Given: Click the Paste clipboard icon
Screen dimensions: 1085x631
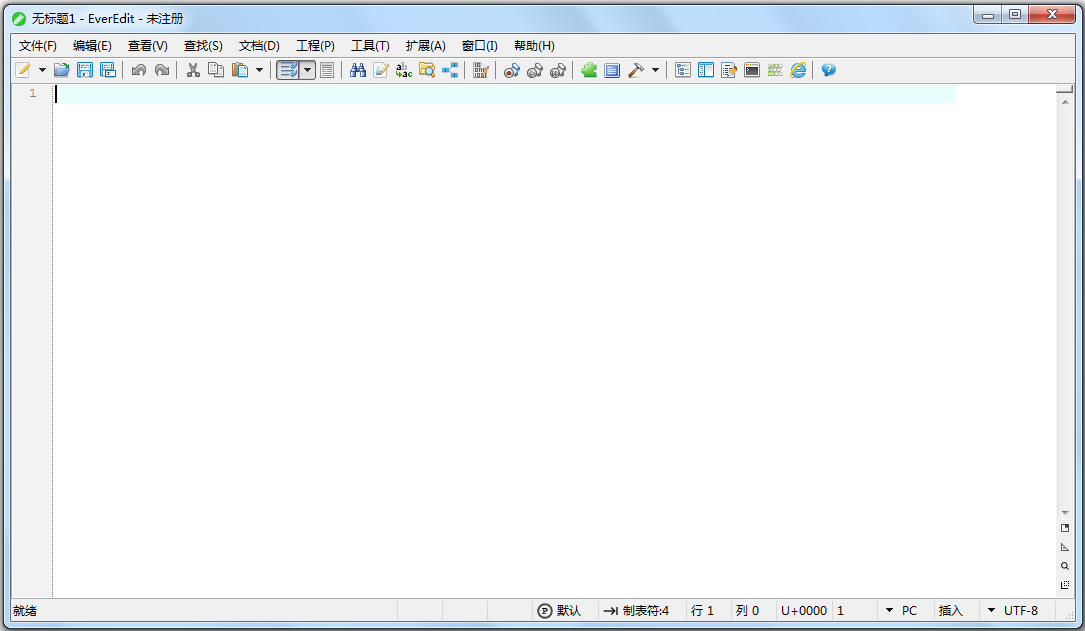Looking at the screenshot, I should (239, 70).
